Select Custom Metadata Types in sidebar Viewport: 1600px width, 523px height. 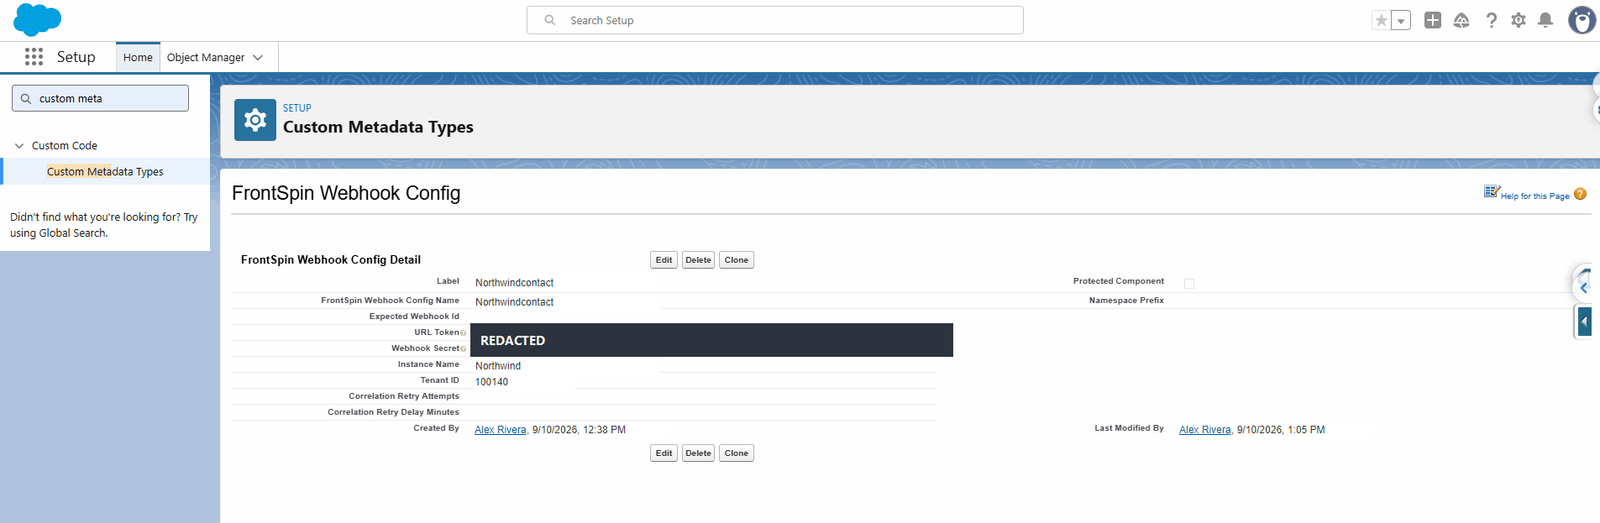pos(105,172)
